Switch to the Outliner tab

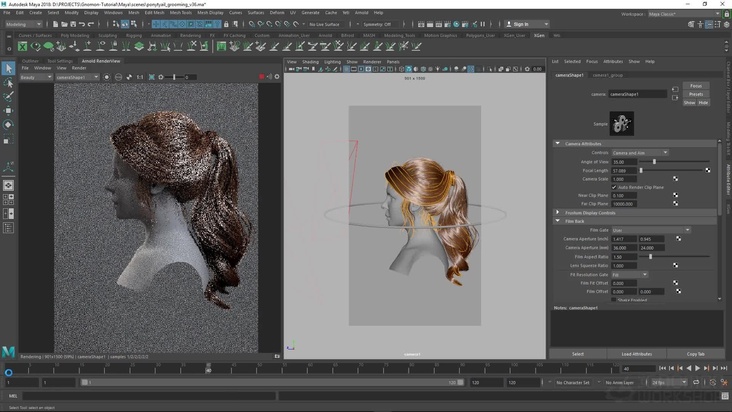click(x=30, y=61)
